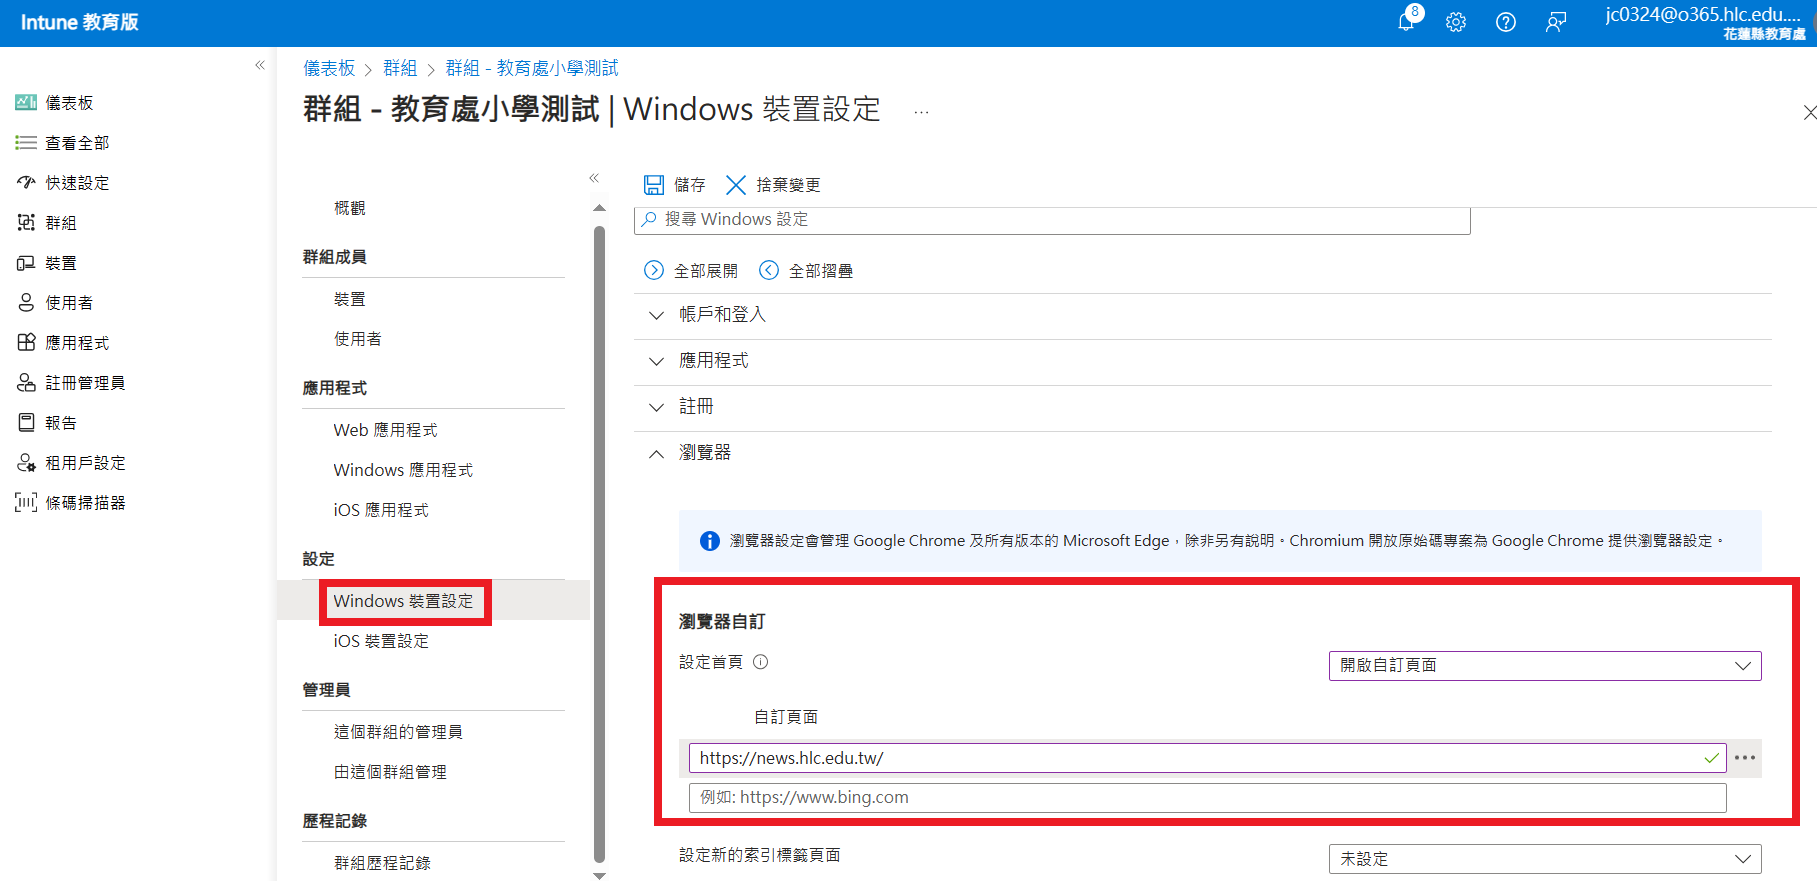
Task: Open 條碼掃描器 in left sidebar
Action: pos(85,503)
